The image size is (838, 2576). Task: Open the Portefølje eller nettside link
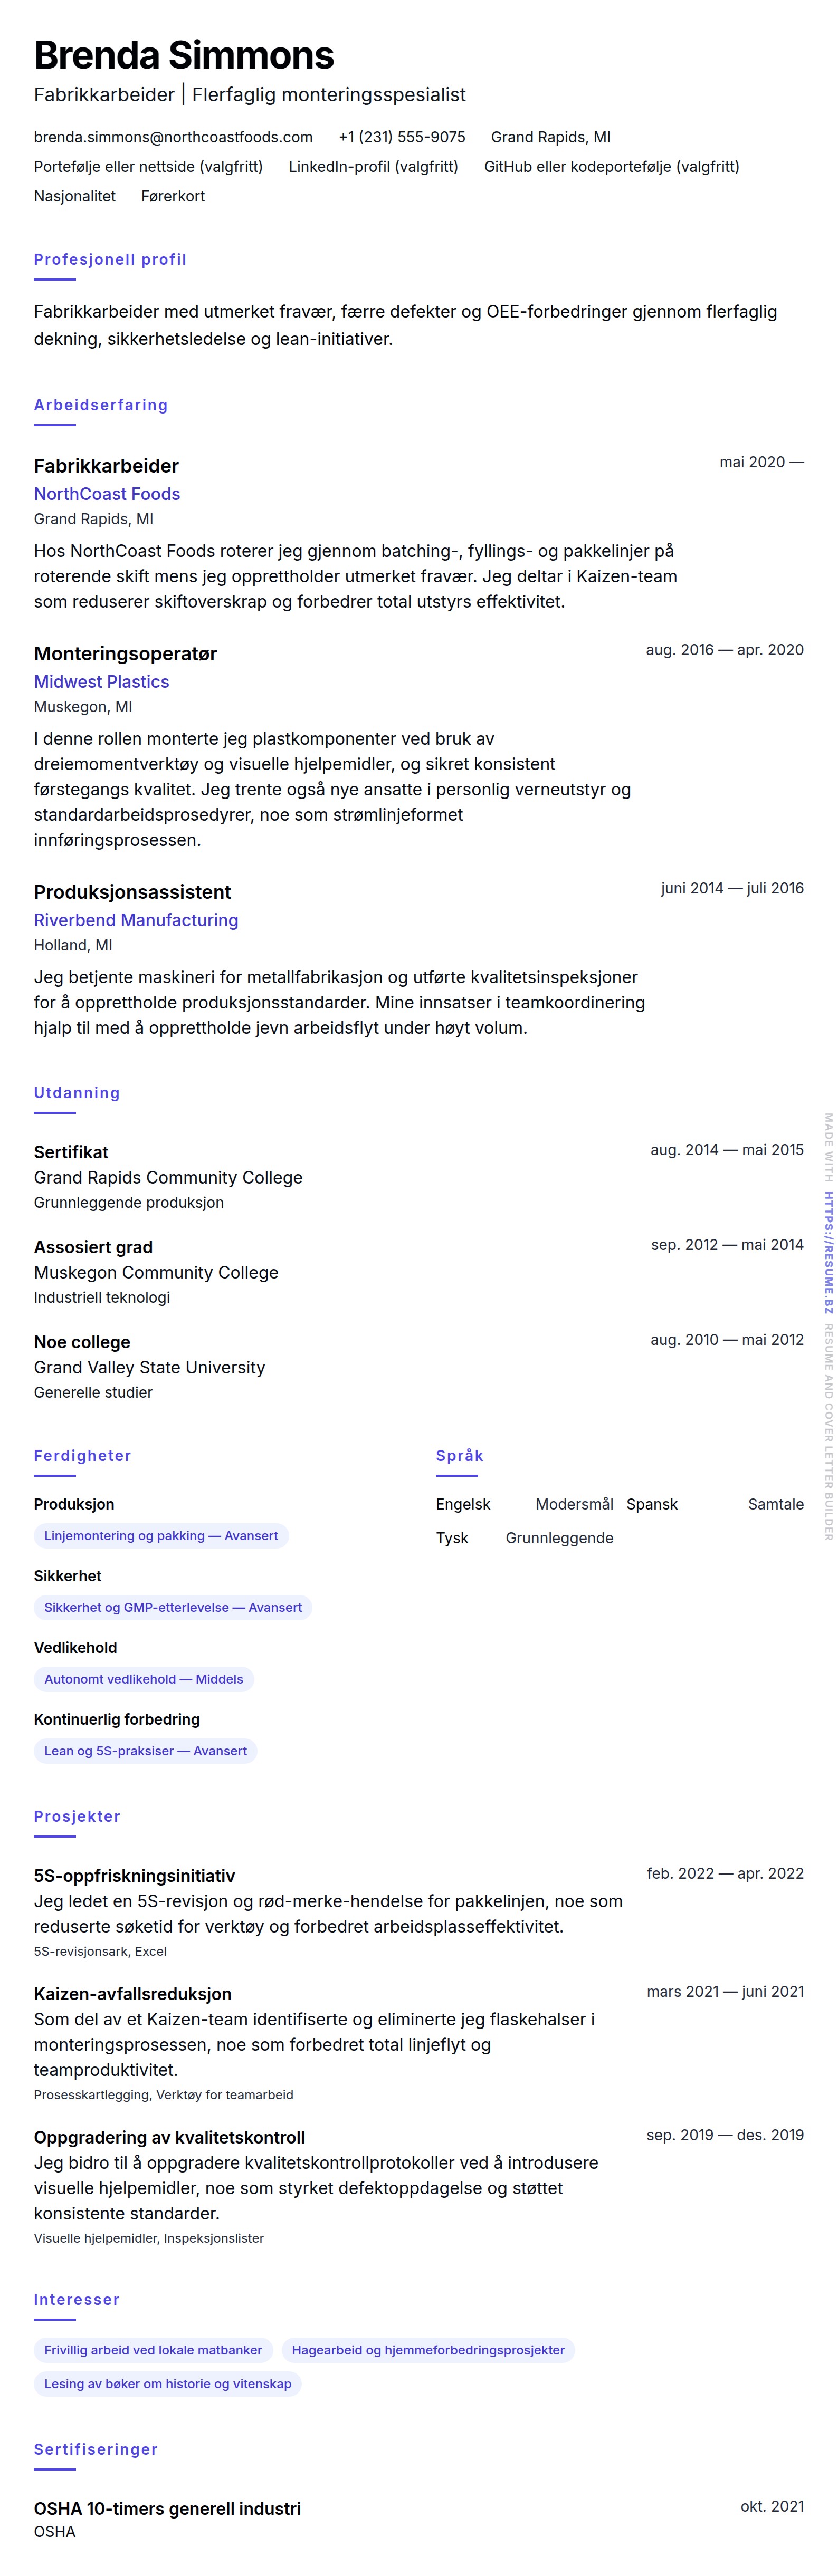148,167
